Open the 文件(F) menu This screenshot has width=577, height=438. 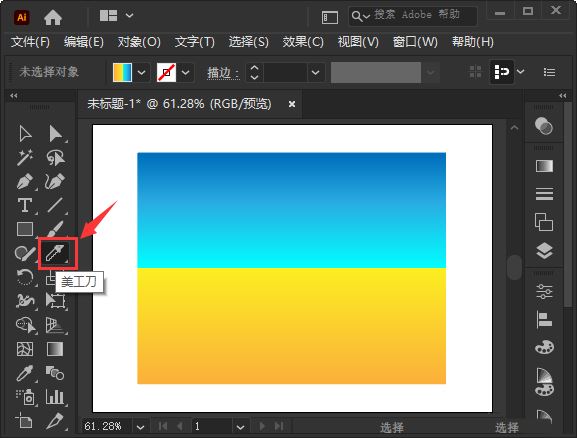click(x=30, y=42)
